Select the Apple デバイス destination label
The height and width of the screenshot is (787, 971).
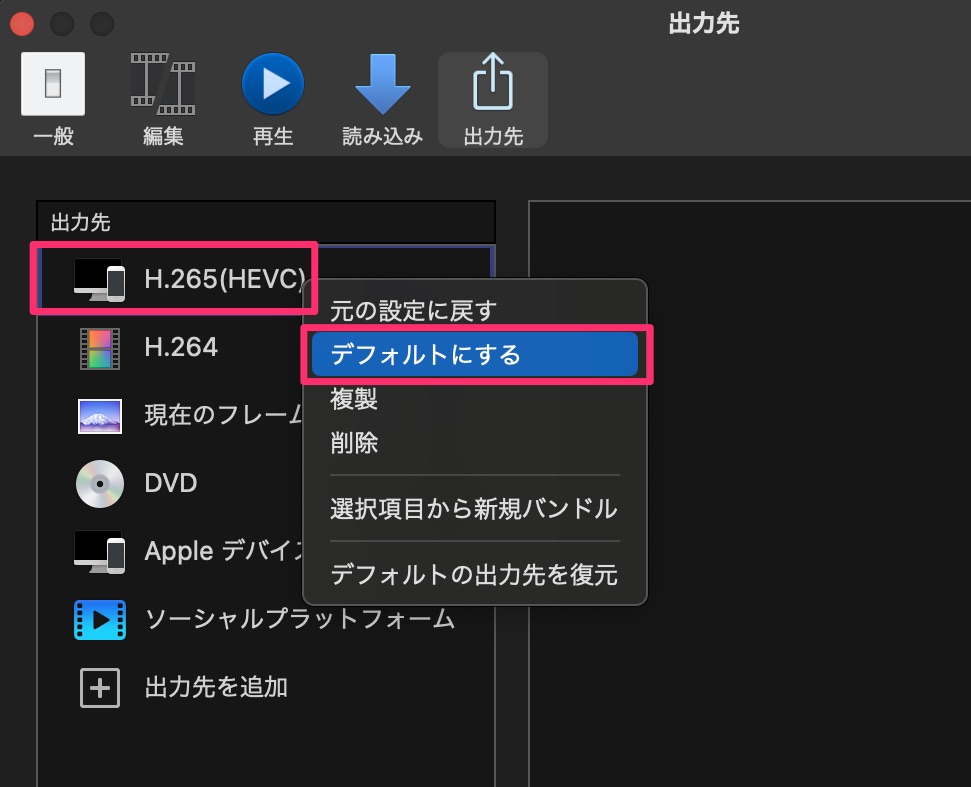tap(224, 550)
